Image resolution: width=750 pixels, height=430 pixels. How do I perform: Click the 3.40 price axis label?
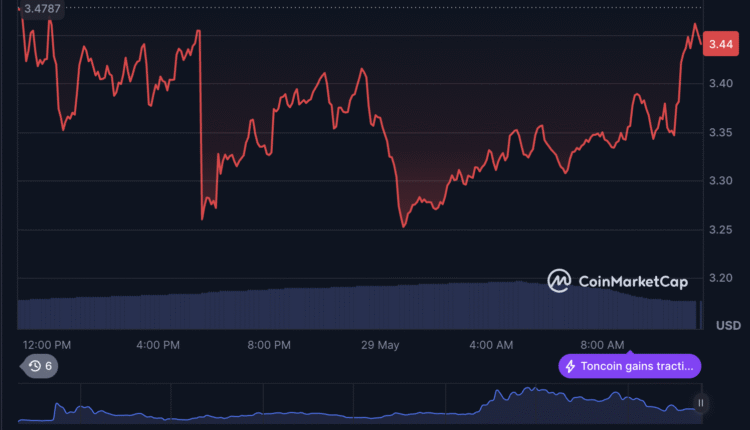point(722,84)
